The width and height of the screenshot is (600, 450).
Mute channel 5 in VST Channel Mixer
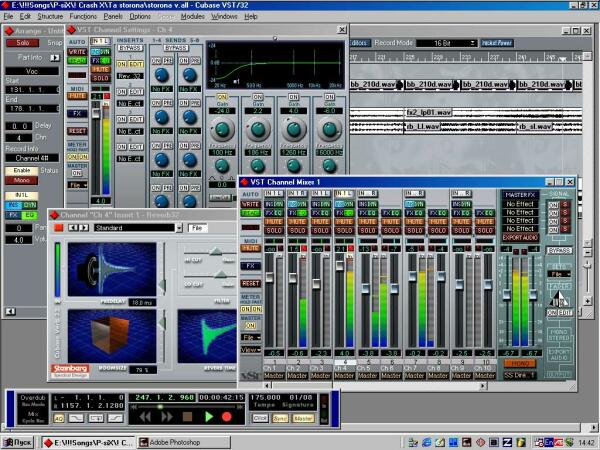(x=368, y=222)
